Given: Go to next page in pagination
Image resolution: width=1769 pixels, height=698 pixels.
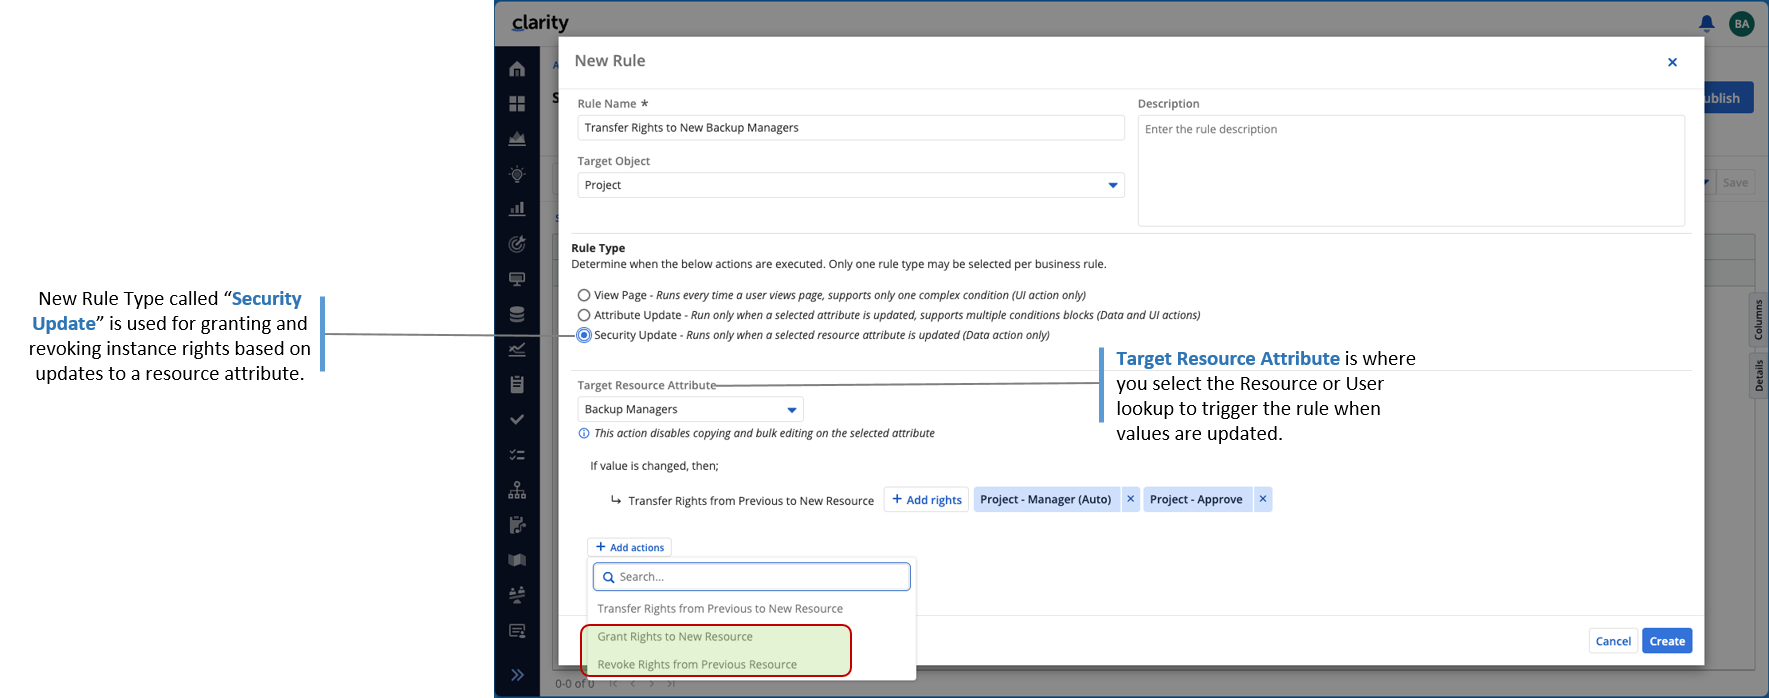Looking at the screenshot, I should [651, 684].
